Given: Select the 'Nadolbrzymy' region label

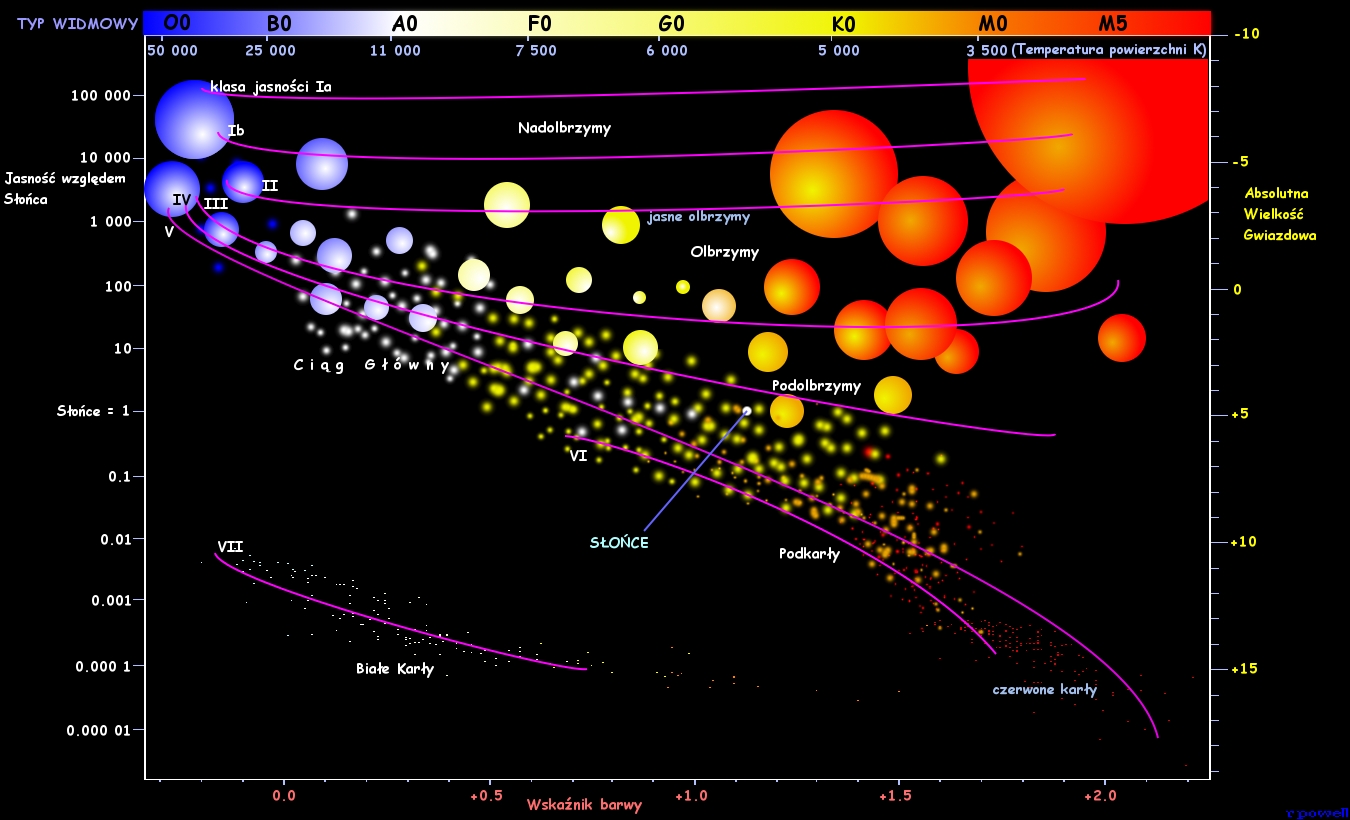Looking at the screenshot, I should pyautogui.click(x=564, y=128).
